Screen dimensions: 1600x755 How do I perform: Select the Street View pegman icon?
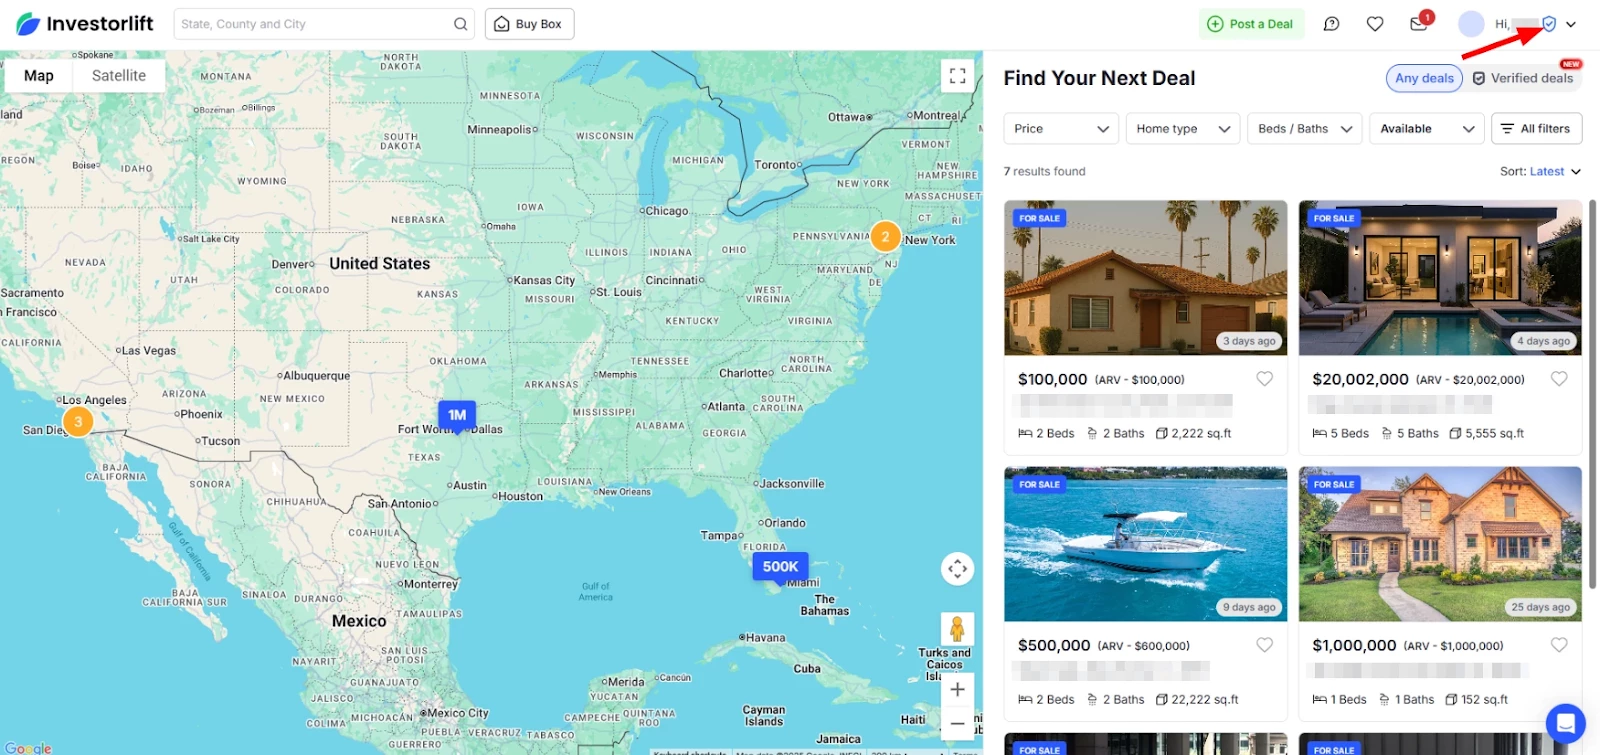coord(957,629)
